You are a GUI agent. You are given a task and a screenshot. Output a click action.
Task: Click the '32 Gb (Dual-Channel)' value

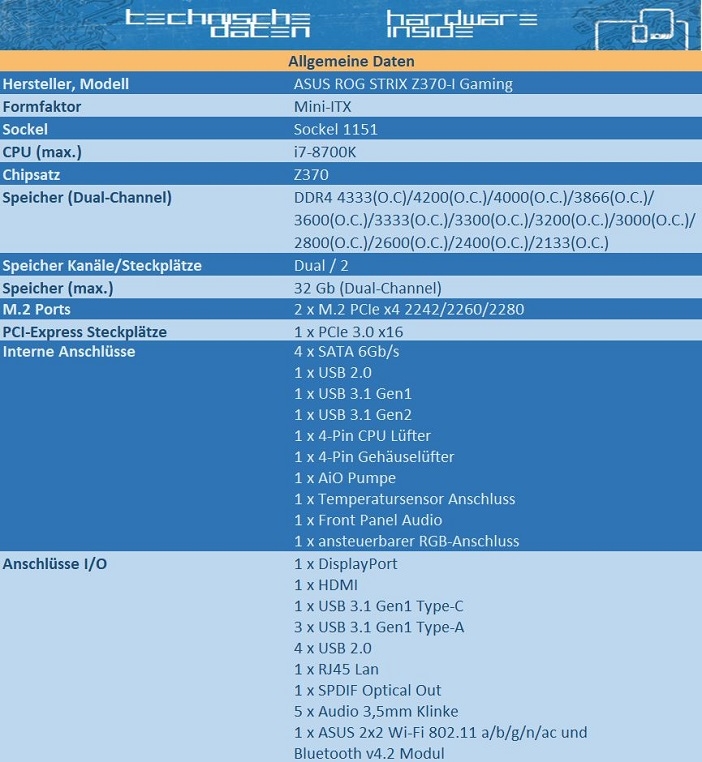pos(368,289)
